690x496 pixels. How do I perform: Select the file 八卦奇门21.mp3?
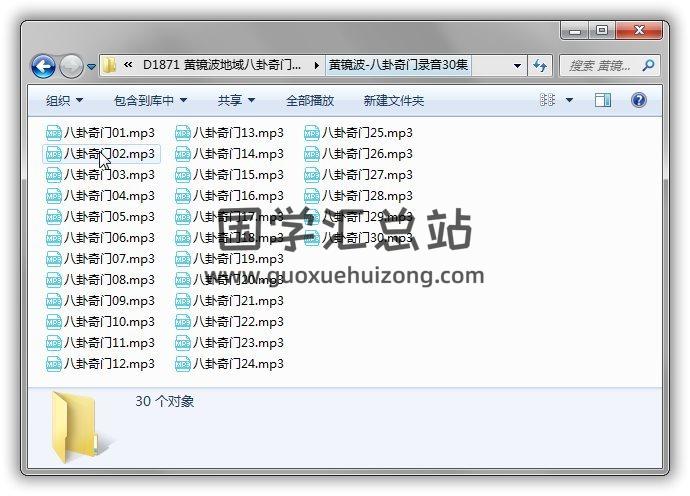[230, 301]
